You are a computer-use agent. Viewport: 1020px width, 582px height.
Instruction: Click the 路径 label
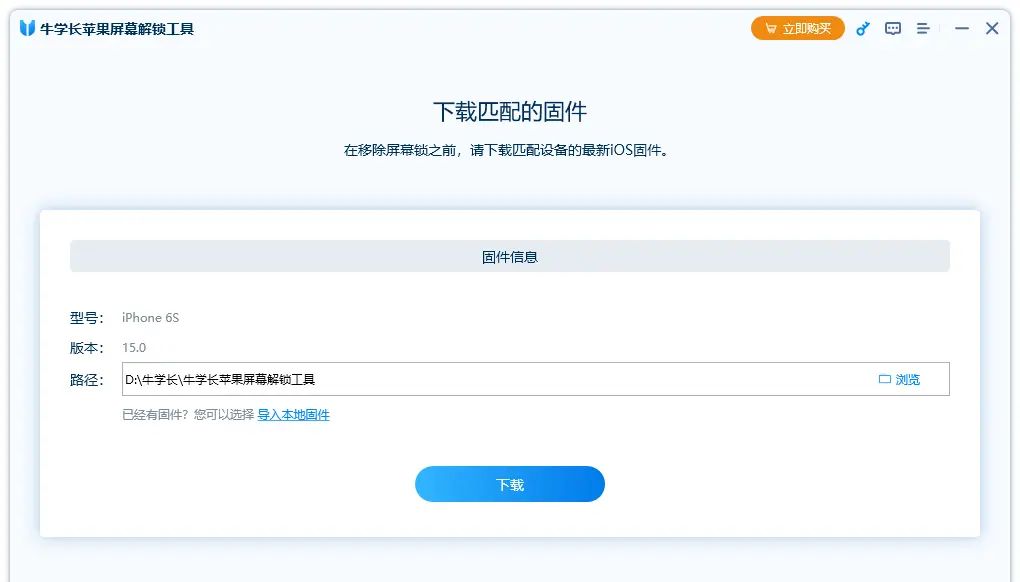click(x=87, y=380)
